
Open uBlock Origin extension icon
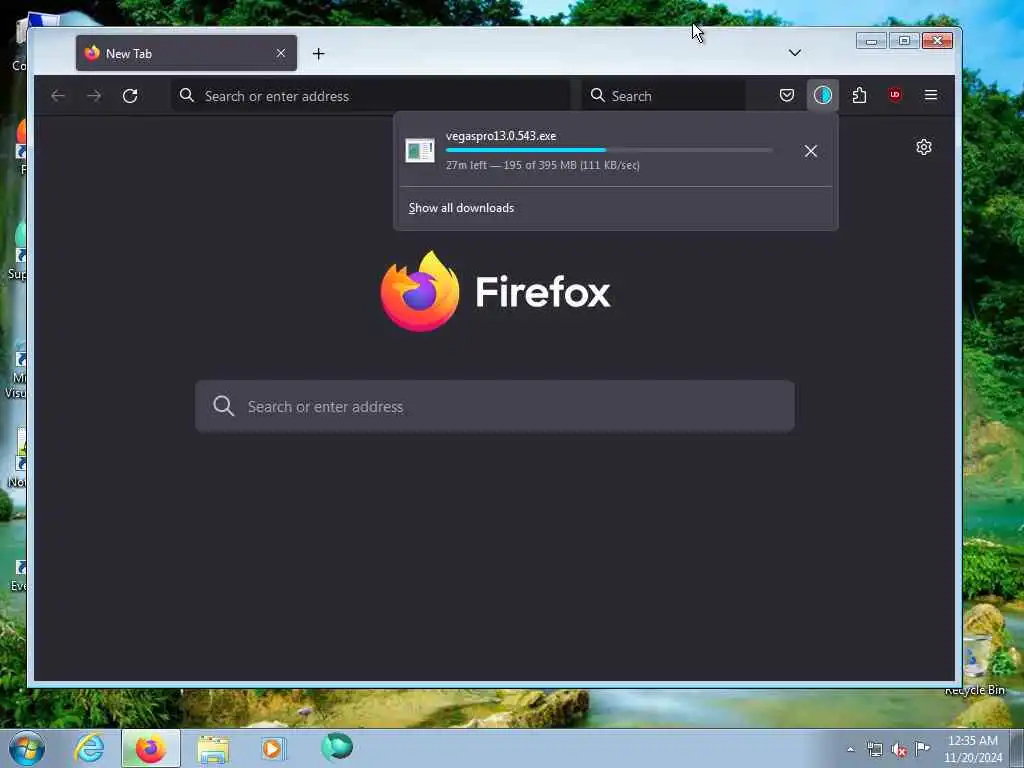click(895, 95)
